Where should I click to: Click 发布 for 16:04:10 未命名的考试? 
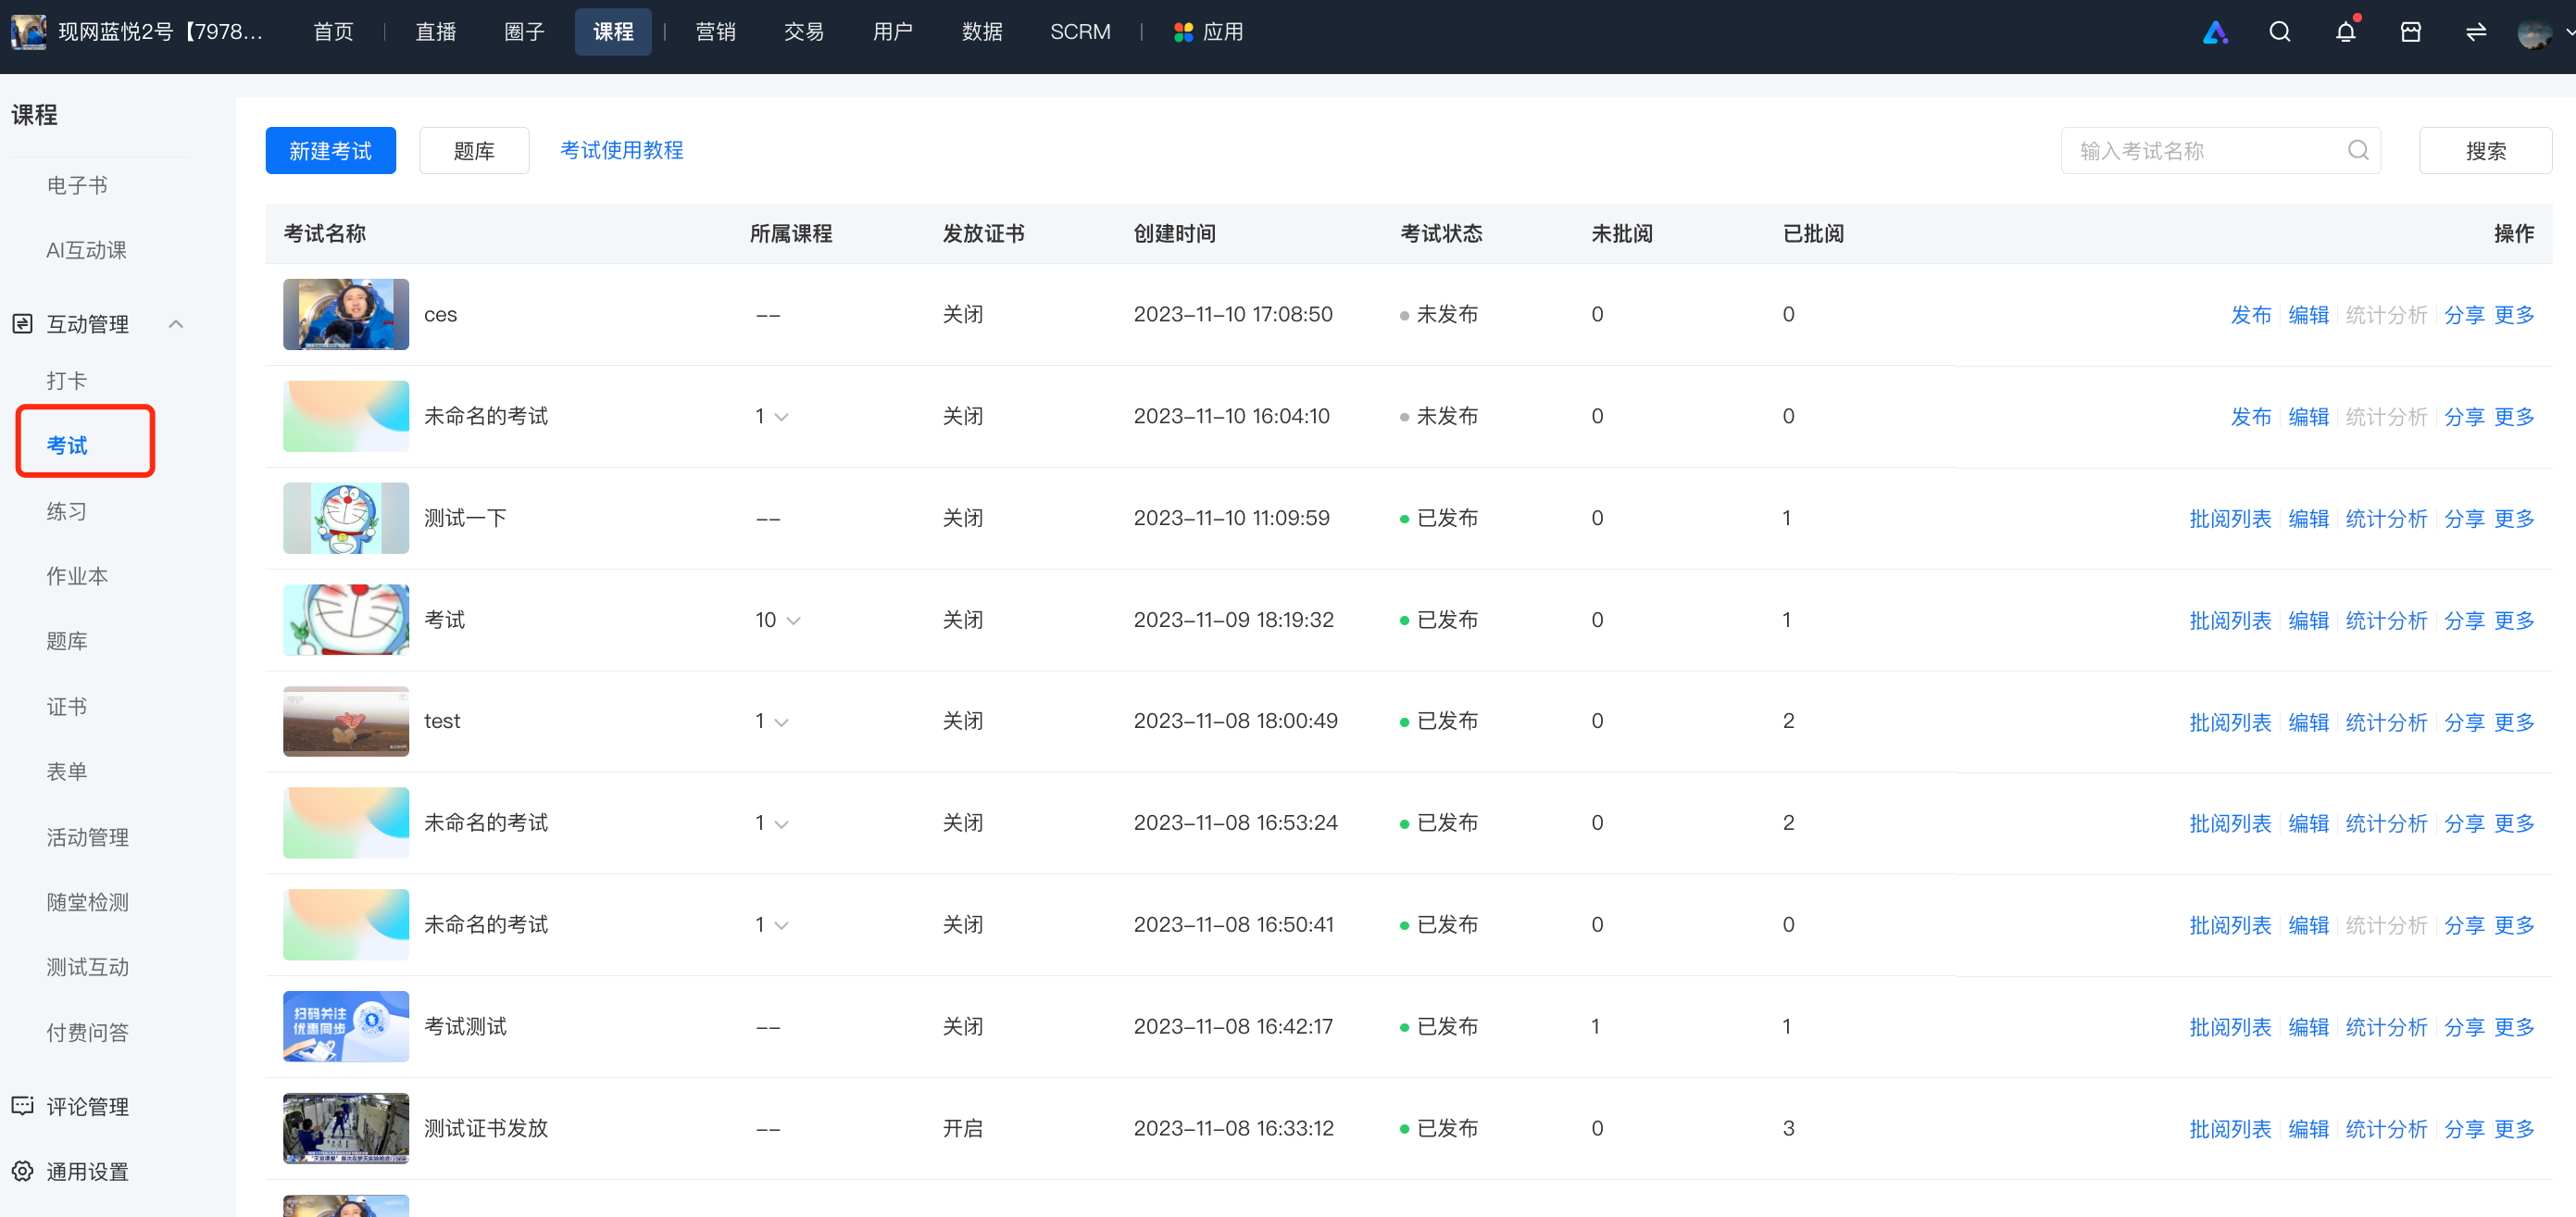tap(2251, 417)
